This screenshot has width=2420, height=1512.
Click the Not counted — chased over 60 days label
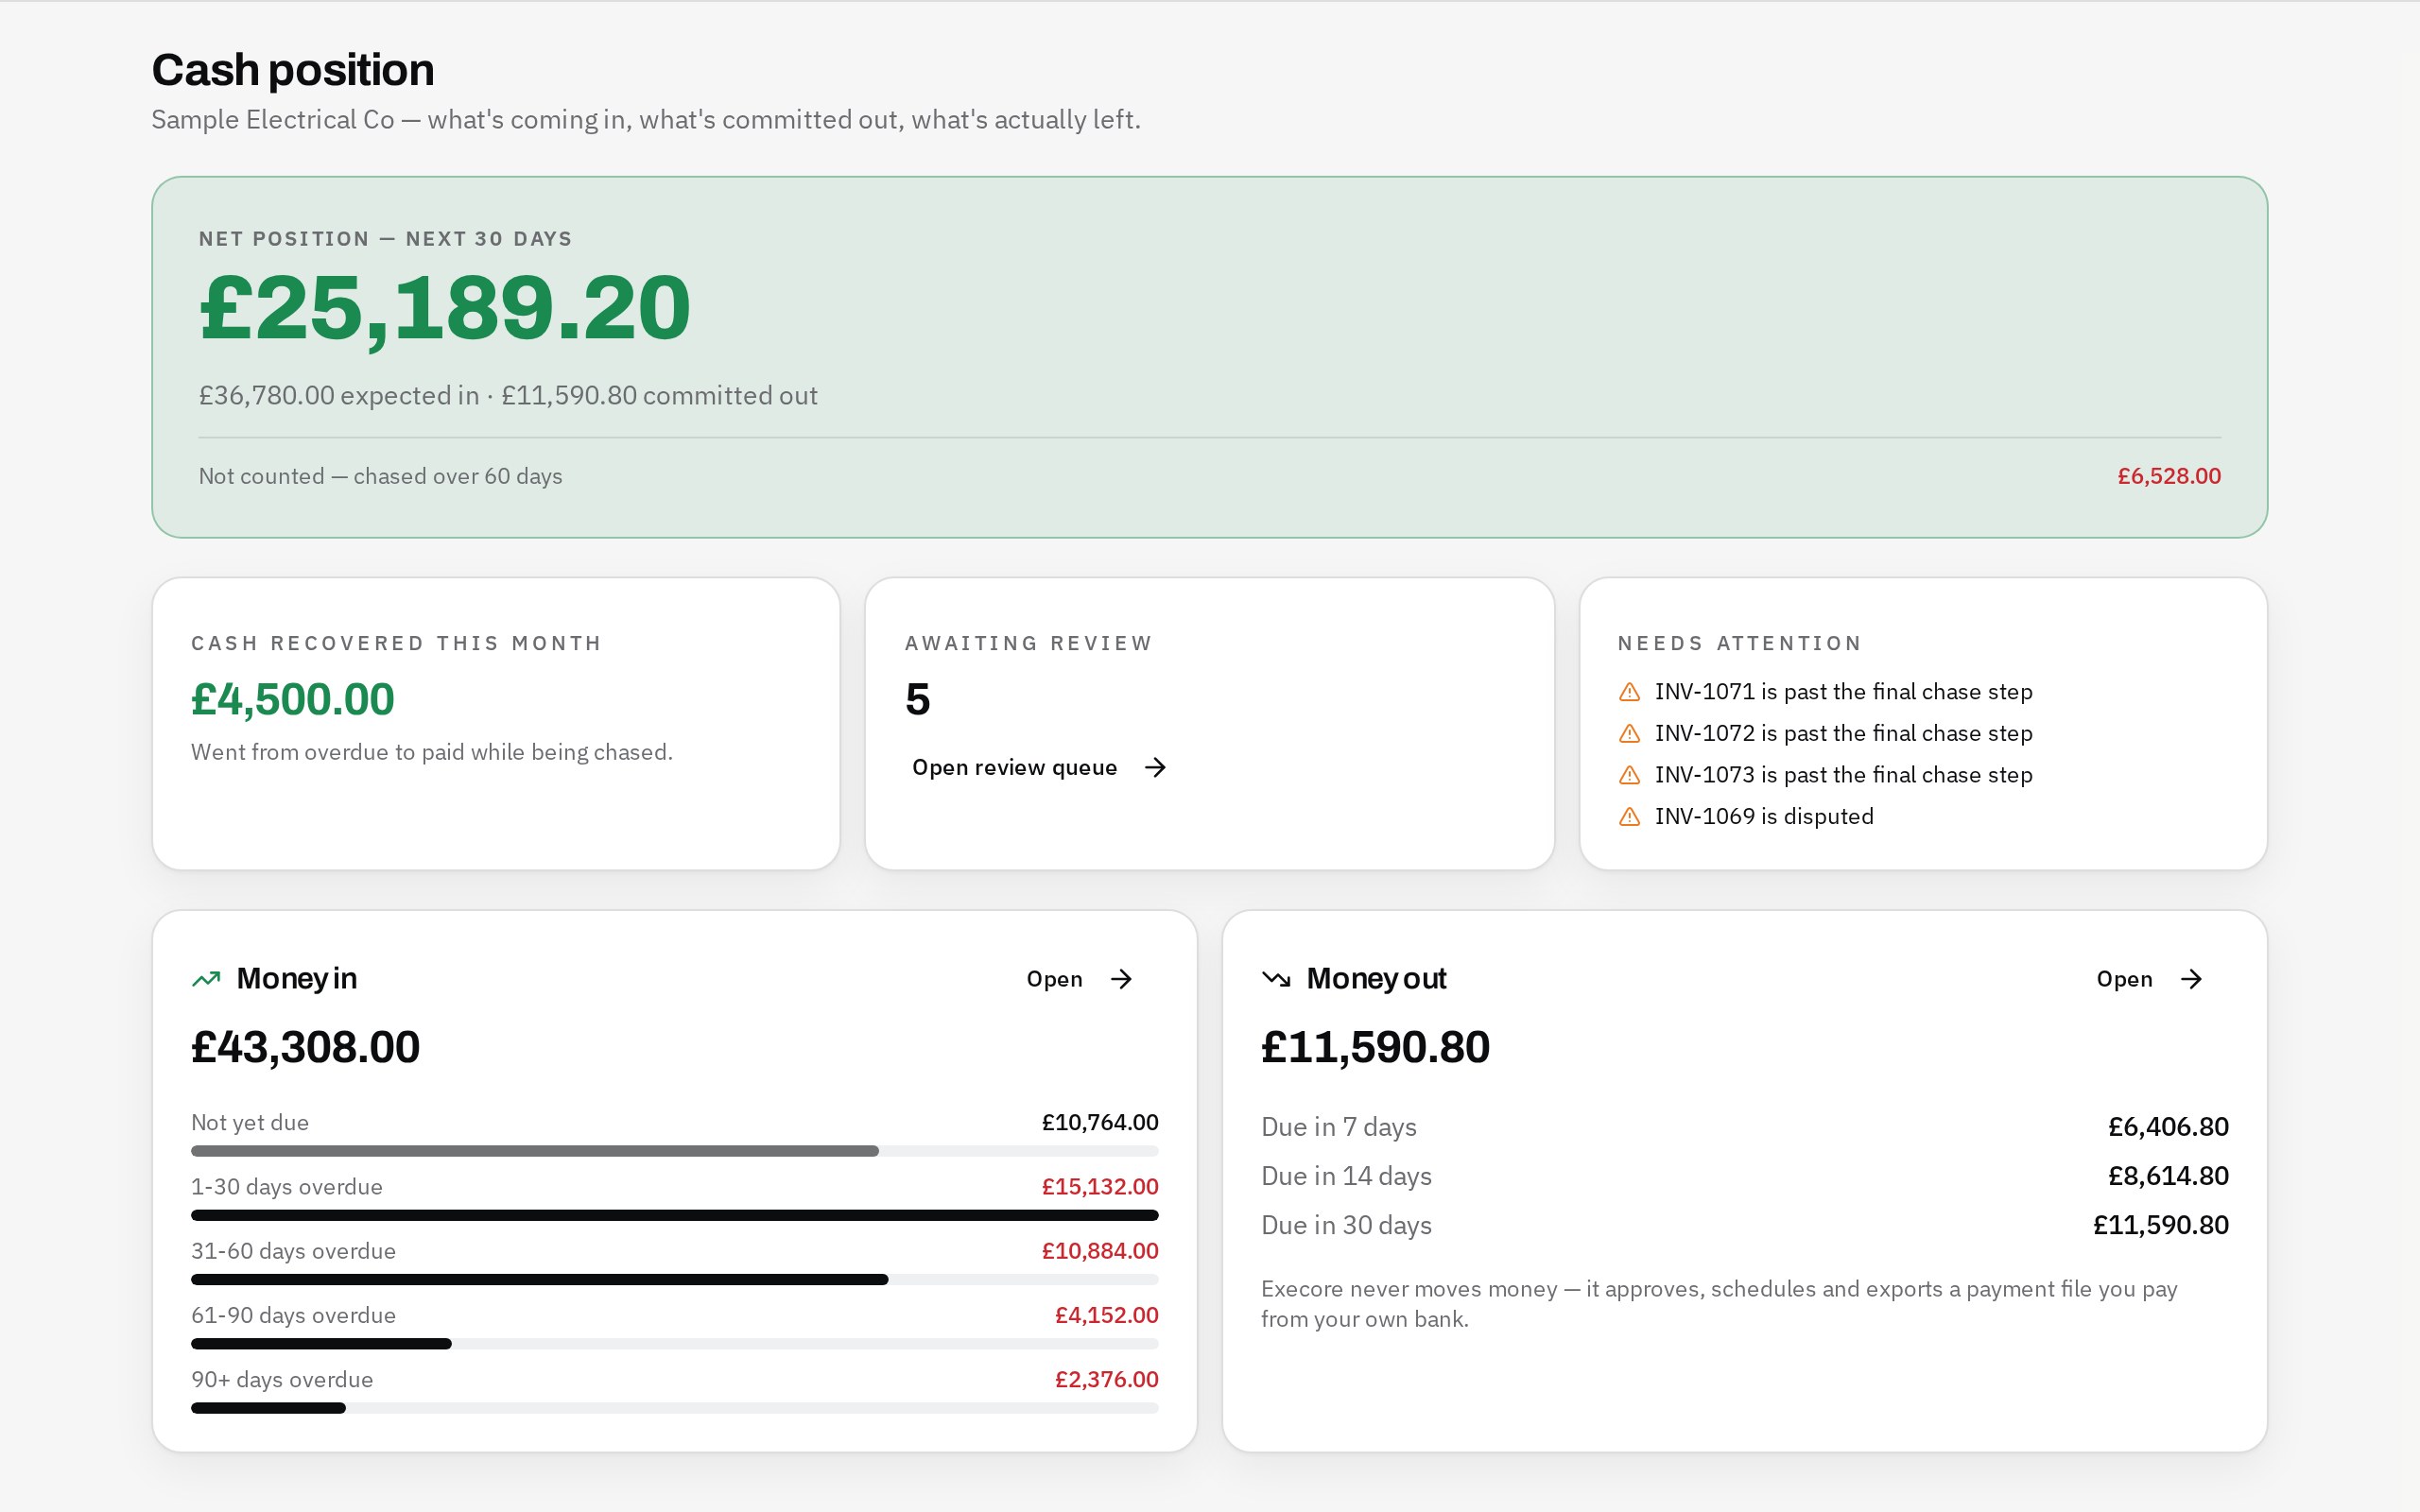click(x=381, y=476)
